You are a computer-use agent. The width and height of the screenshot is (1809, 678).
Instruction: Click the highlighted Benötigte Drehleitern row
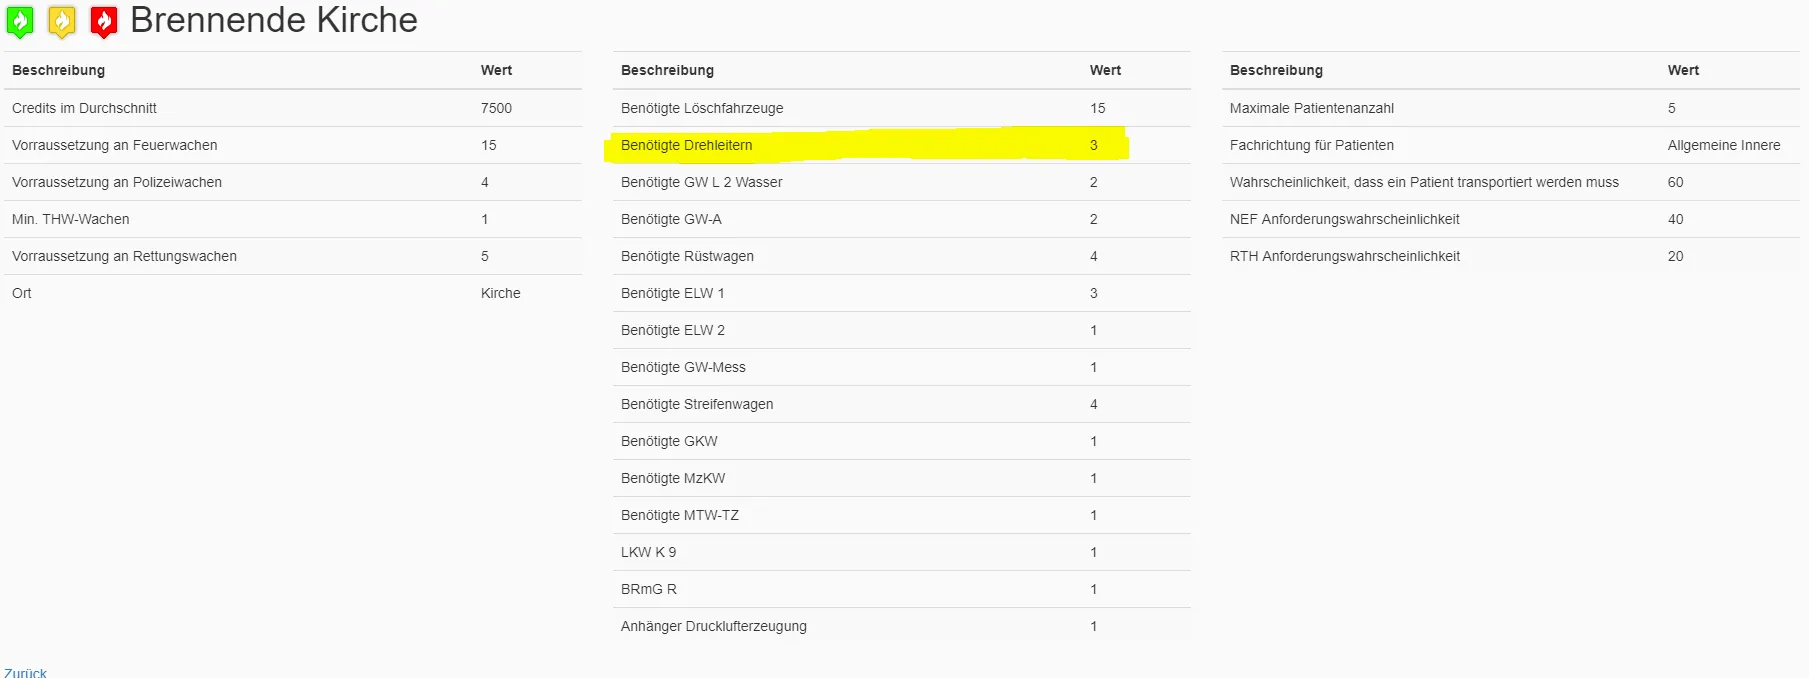tap(686, 145)
